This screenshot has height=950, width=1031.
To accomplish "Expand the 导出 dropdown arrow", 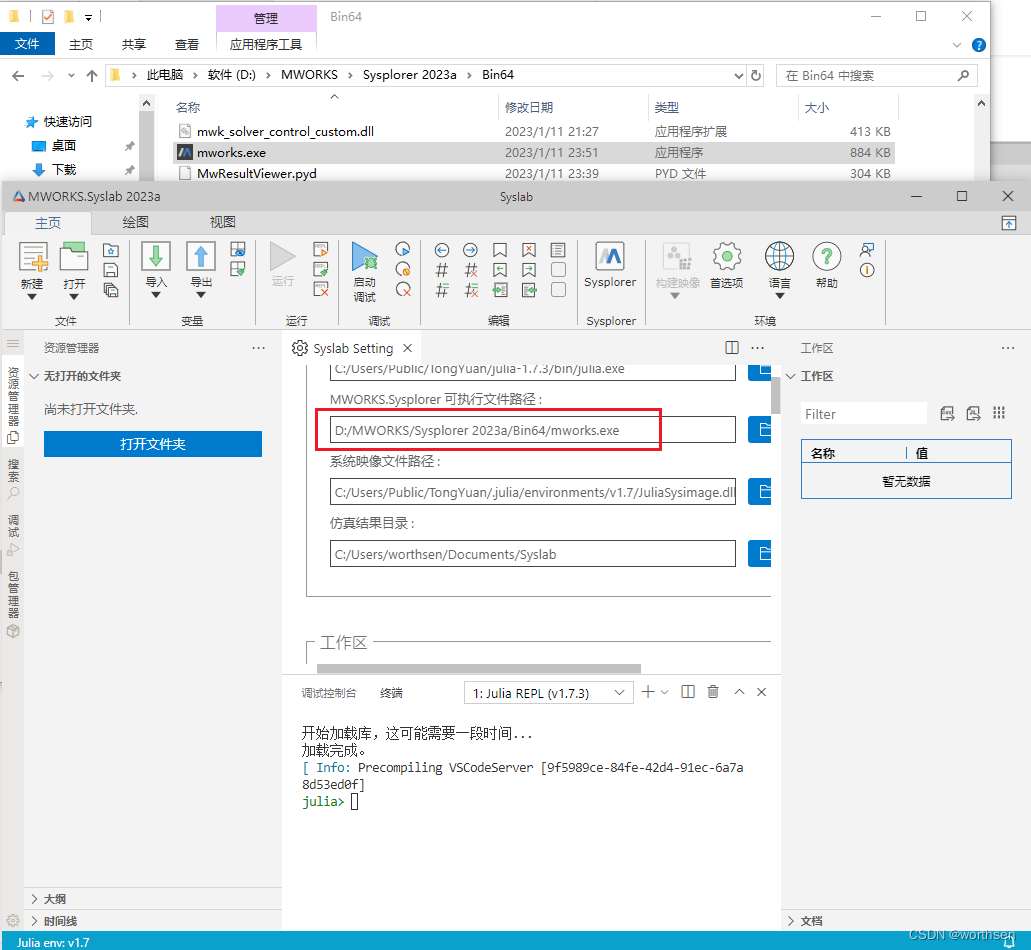I will point(201,295).
